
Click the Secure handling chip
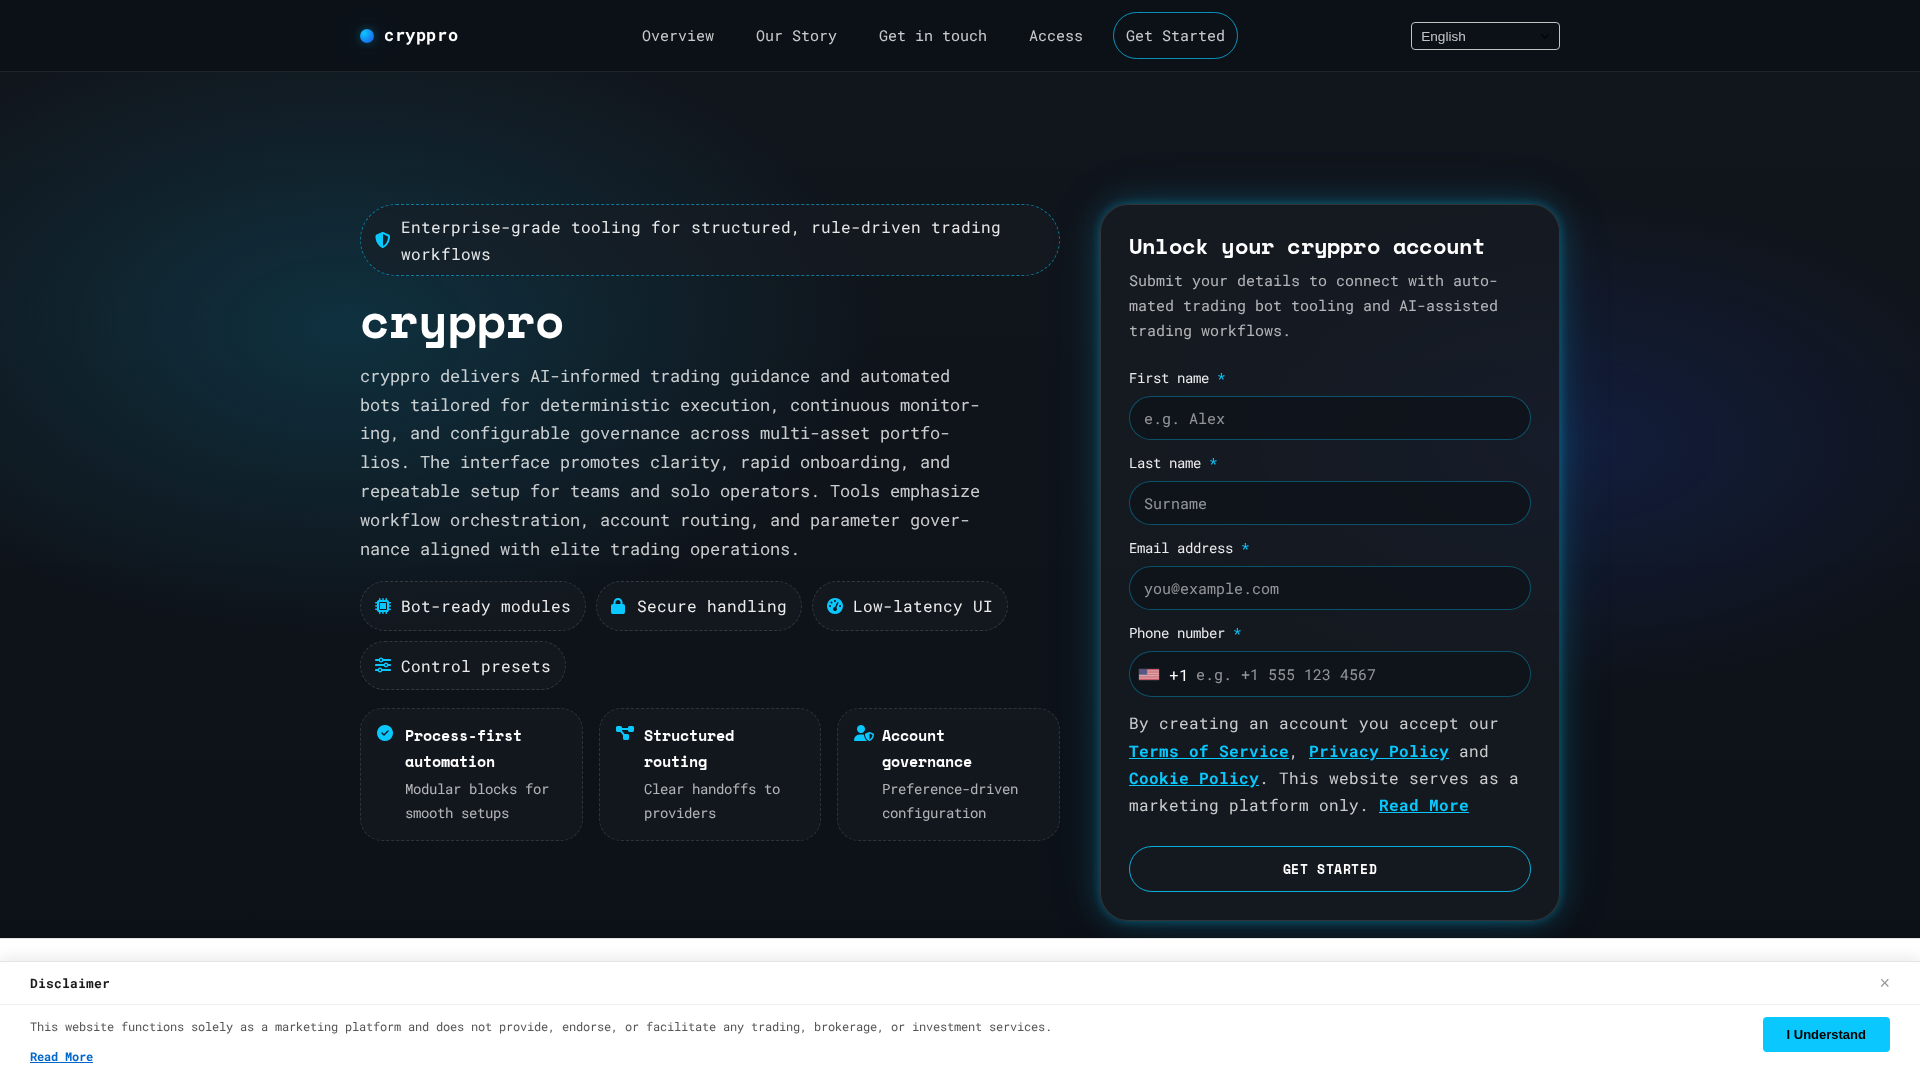(698, 606)
